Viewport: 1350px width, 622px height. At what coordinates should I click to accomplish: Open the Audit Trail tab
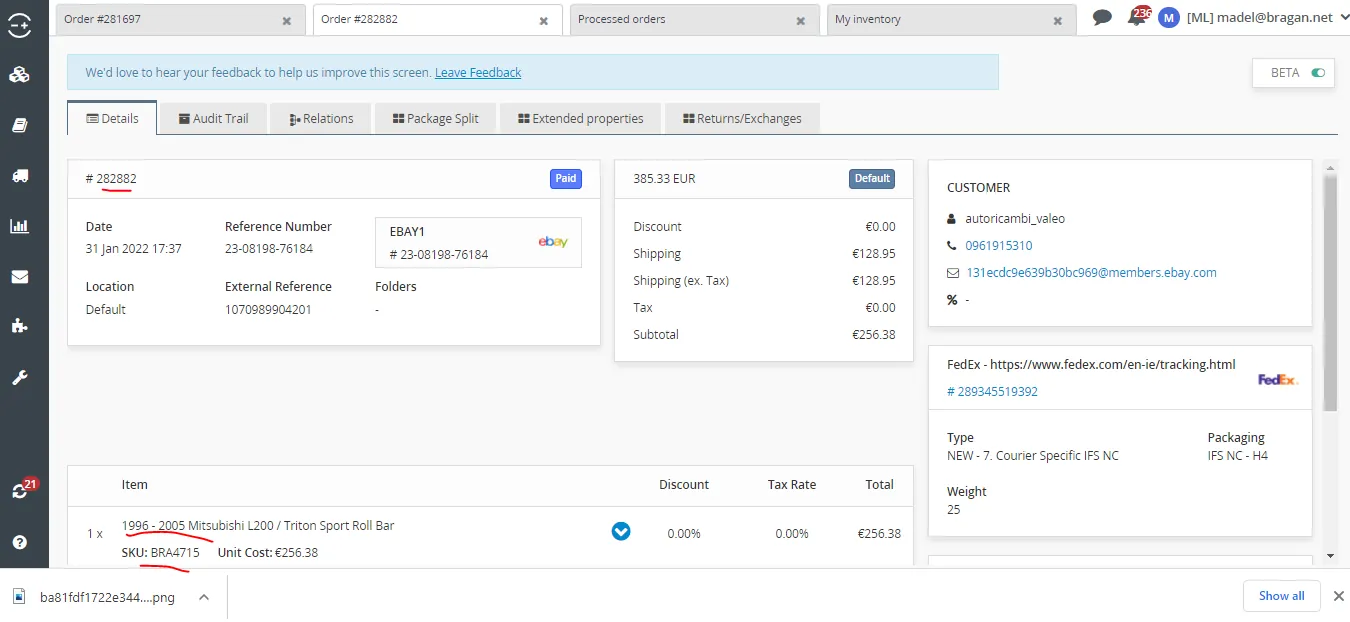tap(213, 118)
